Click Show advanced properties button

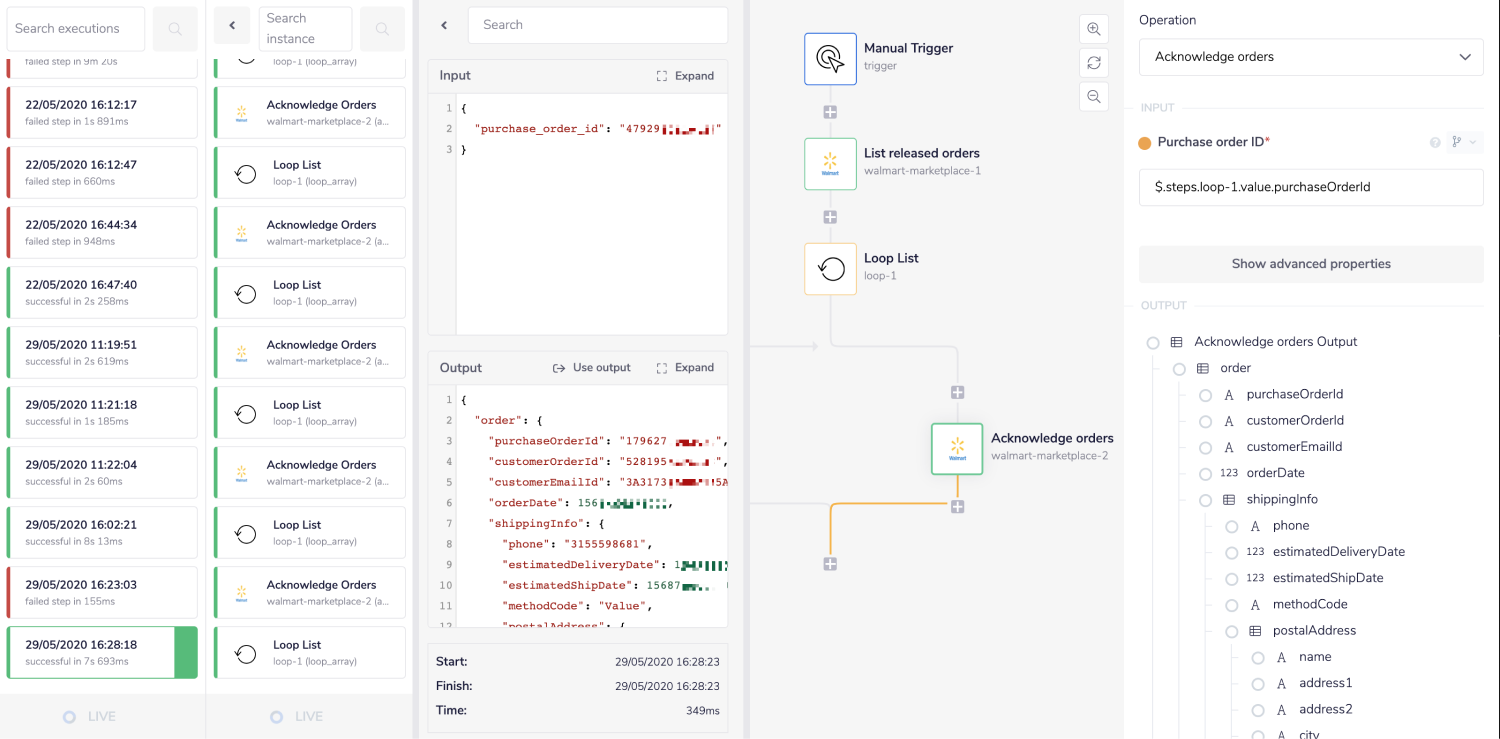(1310, 264)
